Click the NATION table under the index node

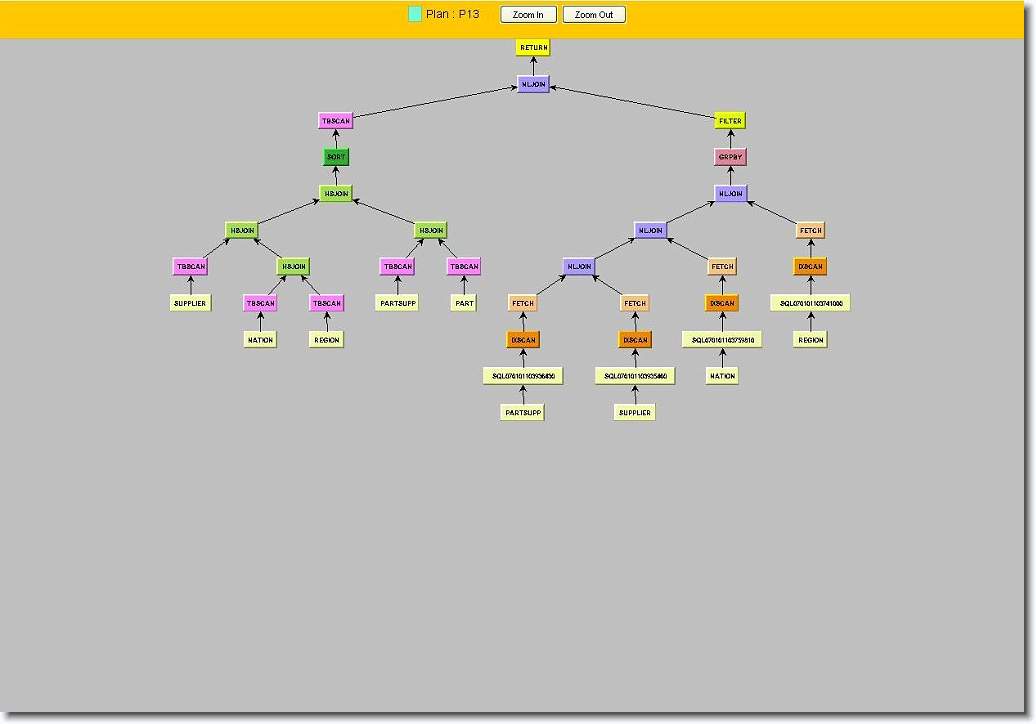click(x=722, y=376)
